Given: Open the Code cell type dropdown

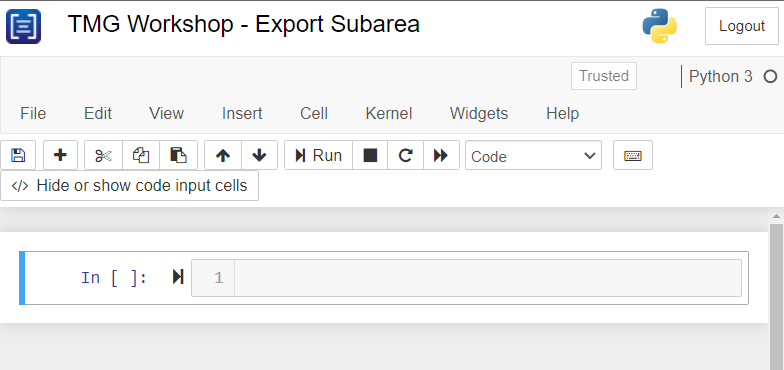Looking at the screenshot, I should pyautogui.click(x=534, y=156).
